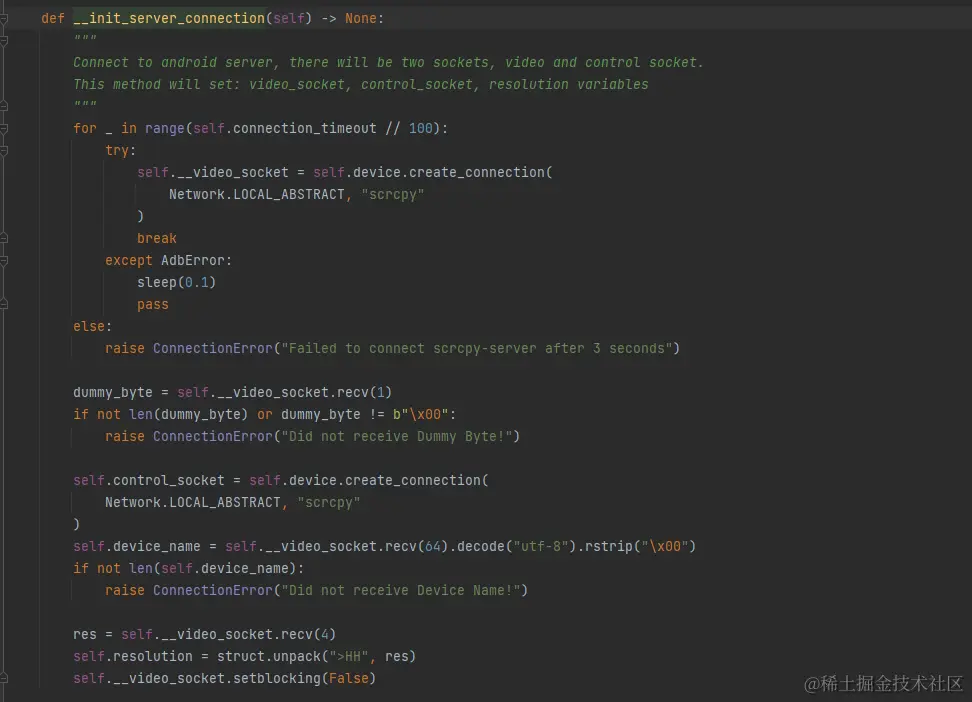This screenshot has height=702, width=972.
Task: Click the break statement
Action: coord(156,238)
